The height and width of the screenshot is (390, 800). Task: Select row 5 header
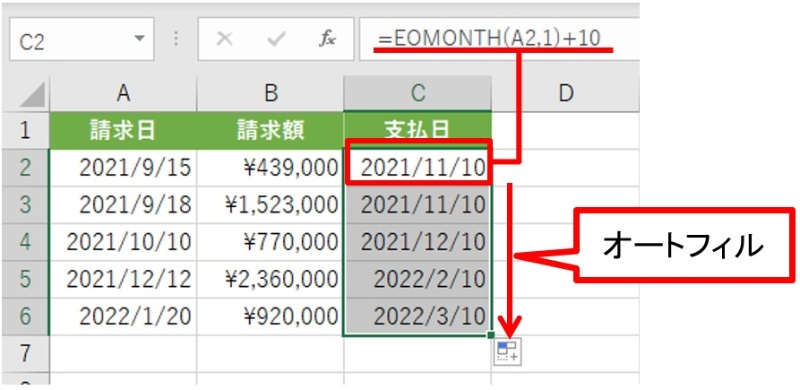[26, 279]
